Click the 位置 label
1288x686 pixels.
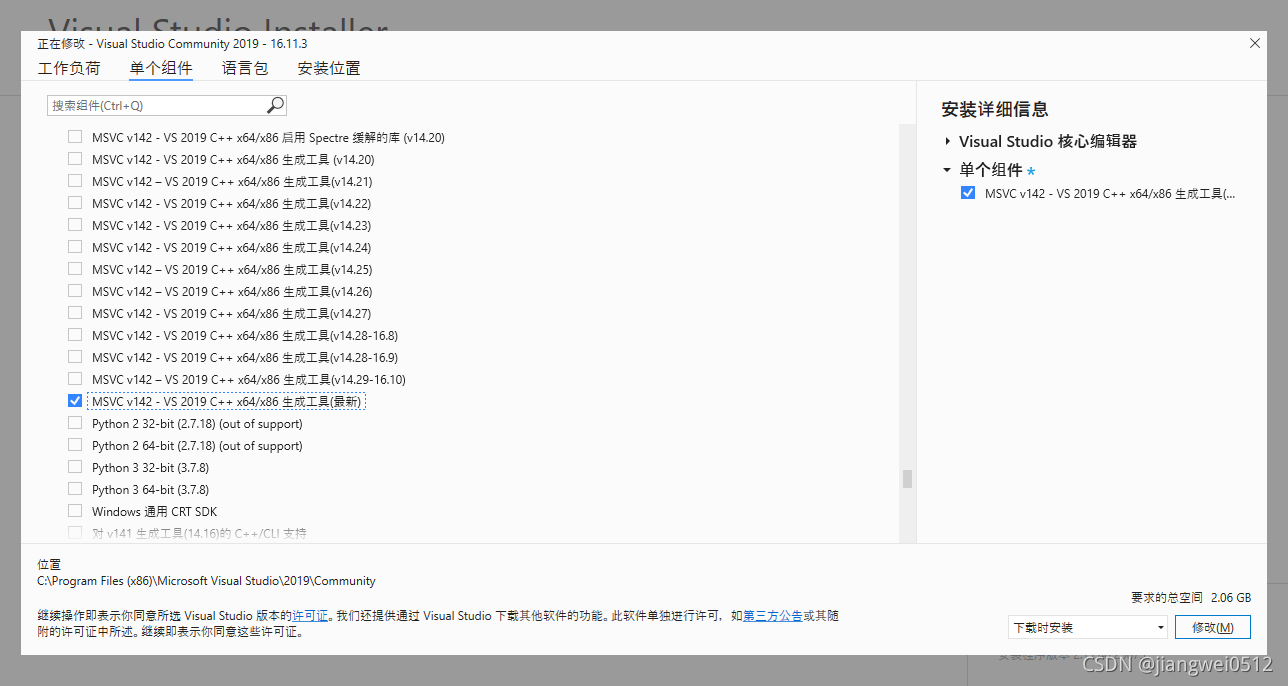coord(49,565)
